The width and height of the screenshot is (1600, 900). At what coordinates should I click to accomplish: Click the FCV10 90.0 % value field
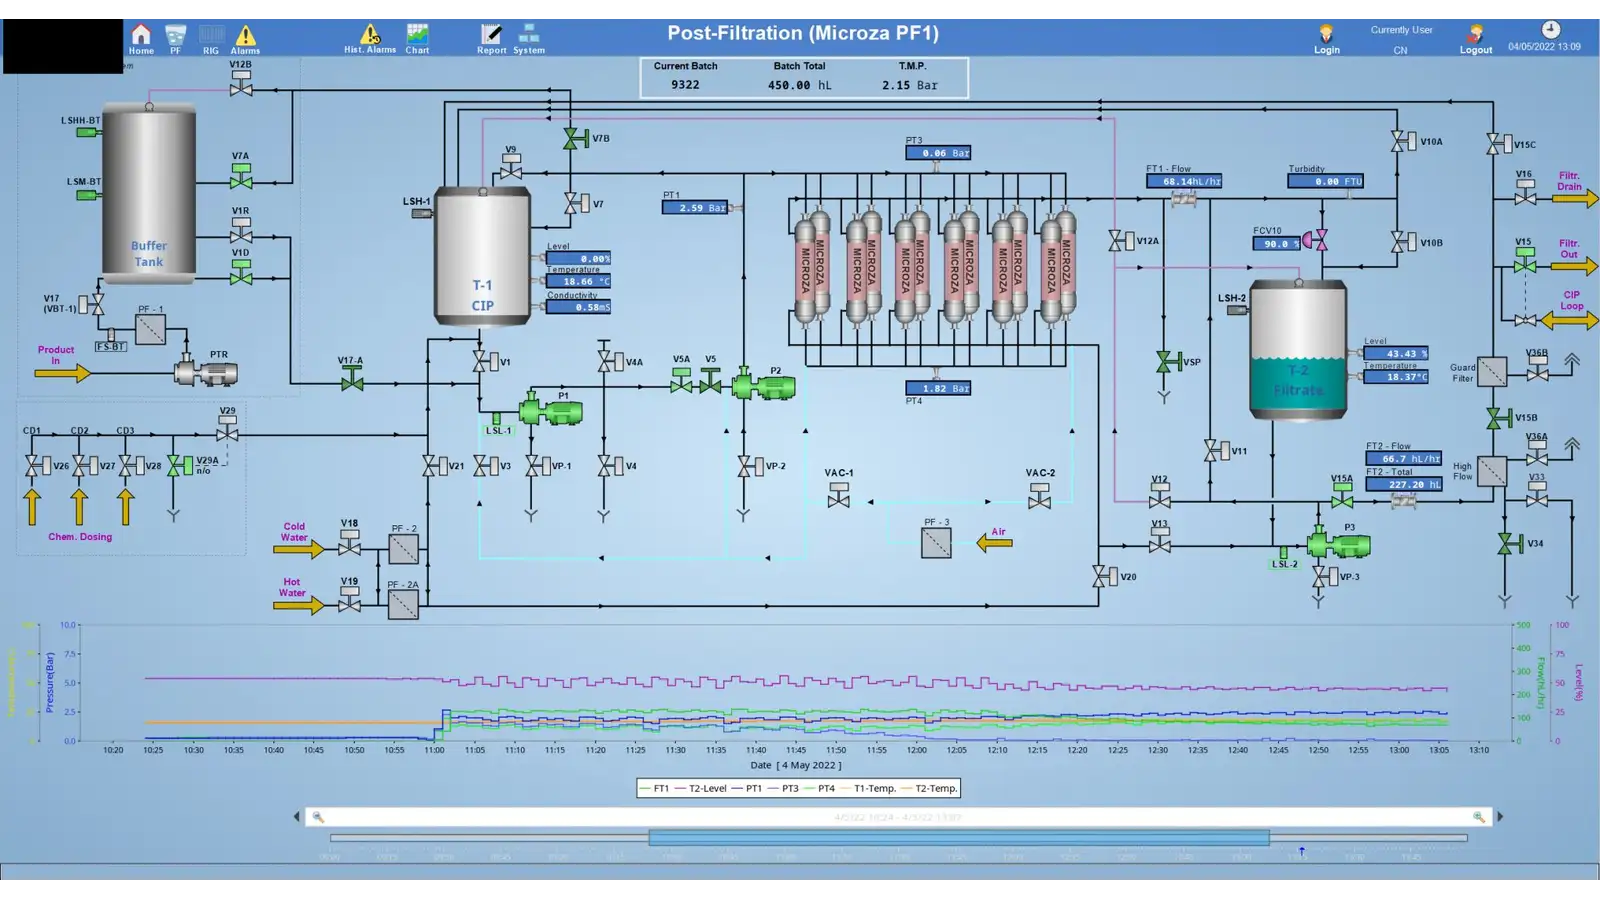1276,243
